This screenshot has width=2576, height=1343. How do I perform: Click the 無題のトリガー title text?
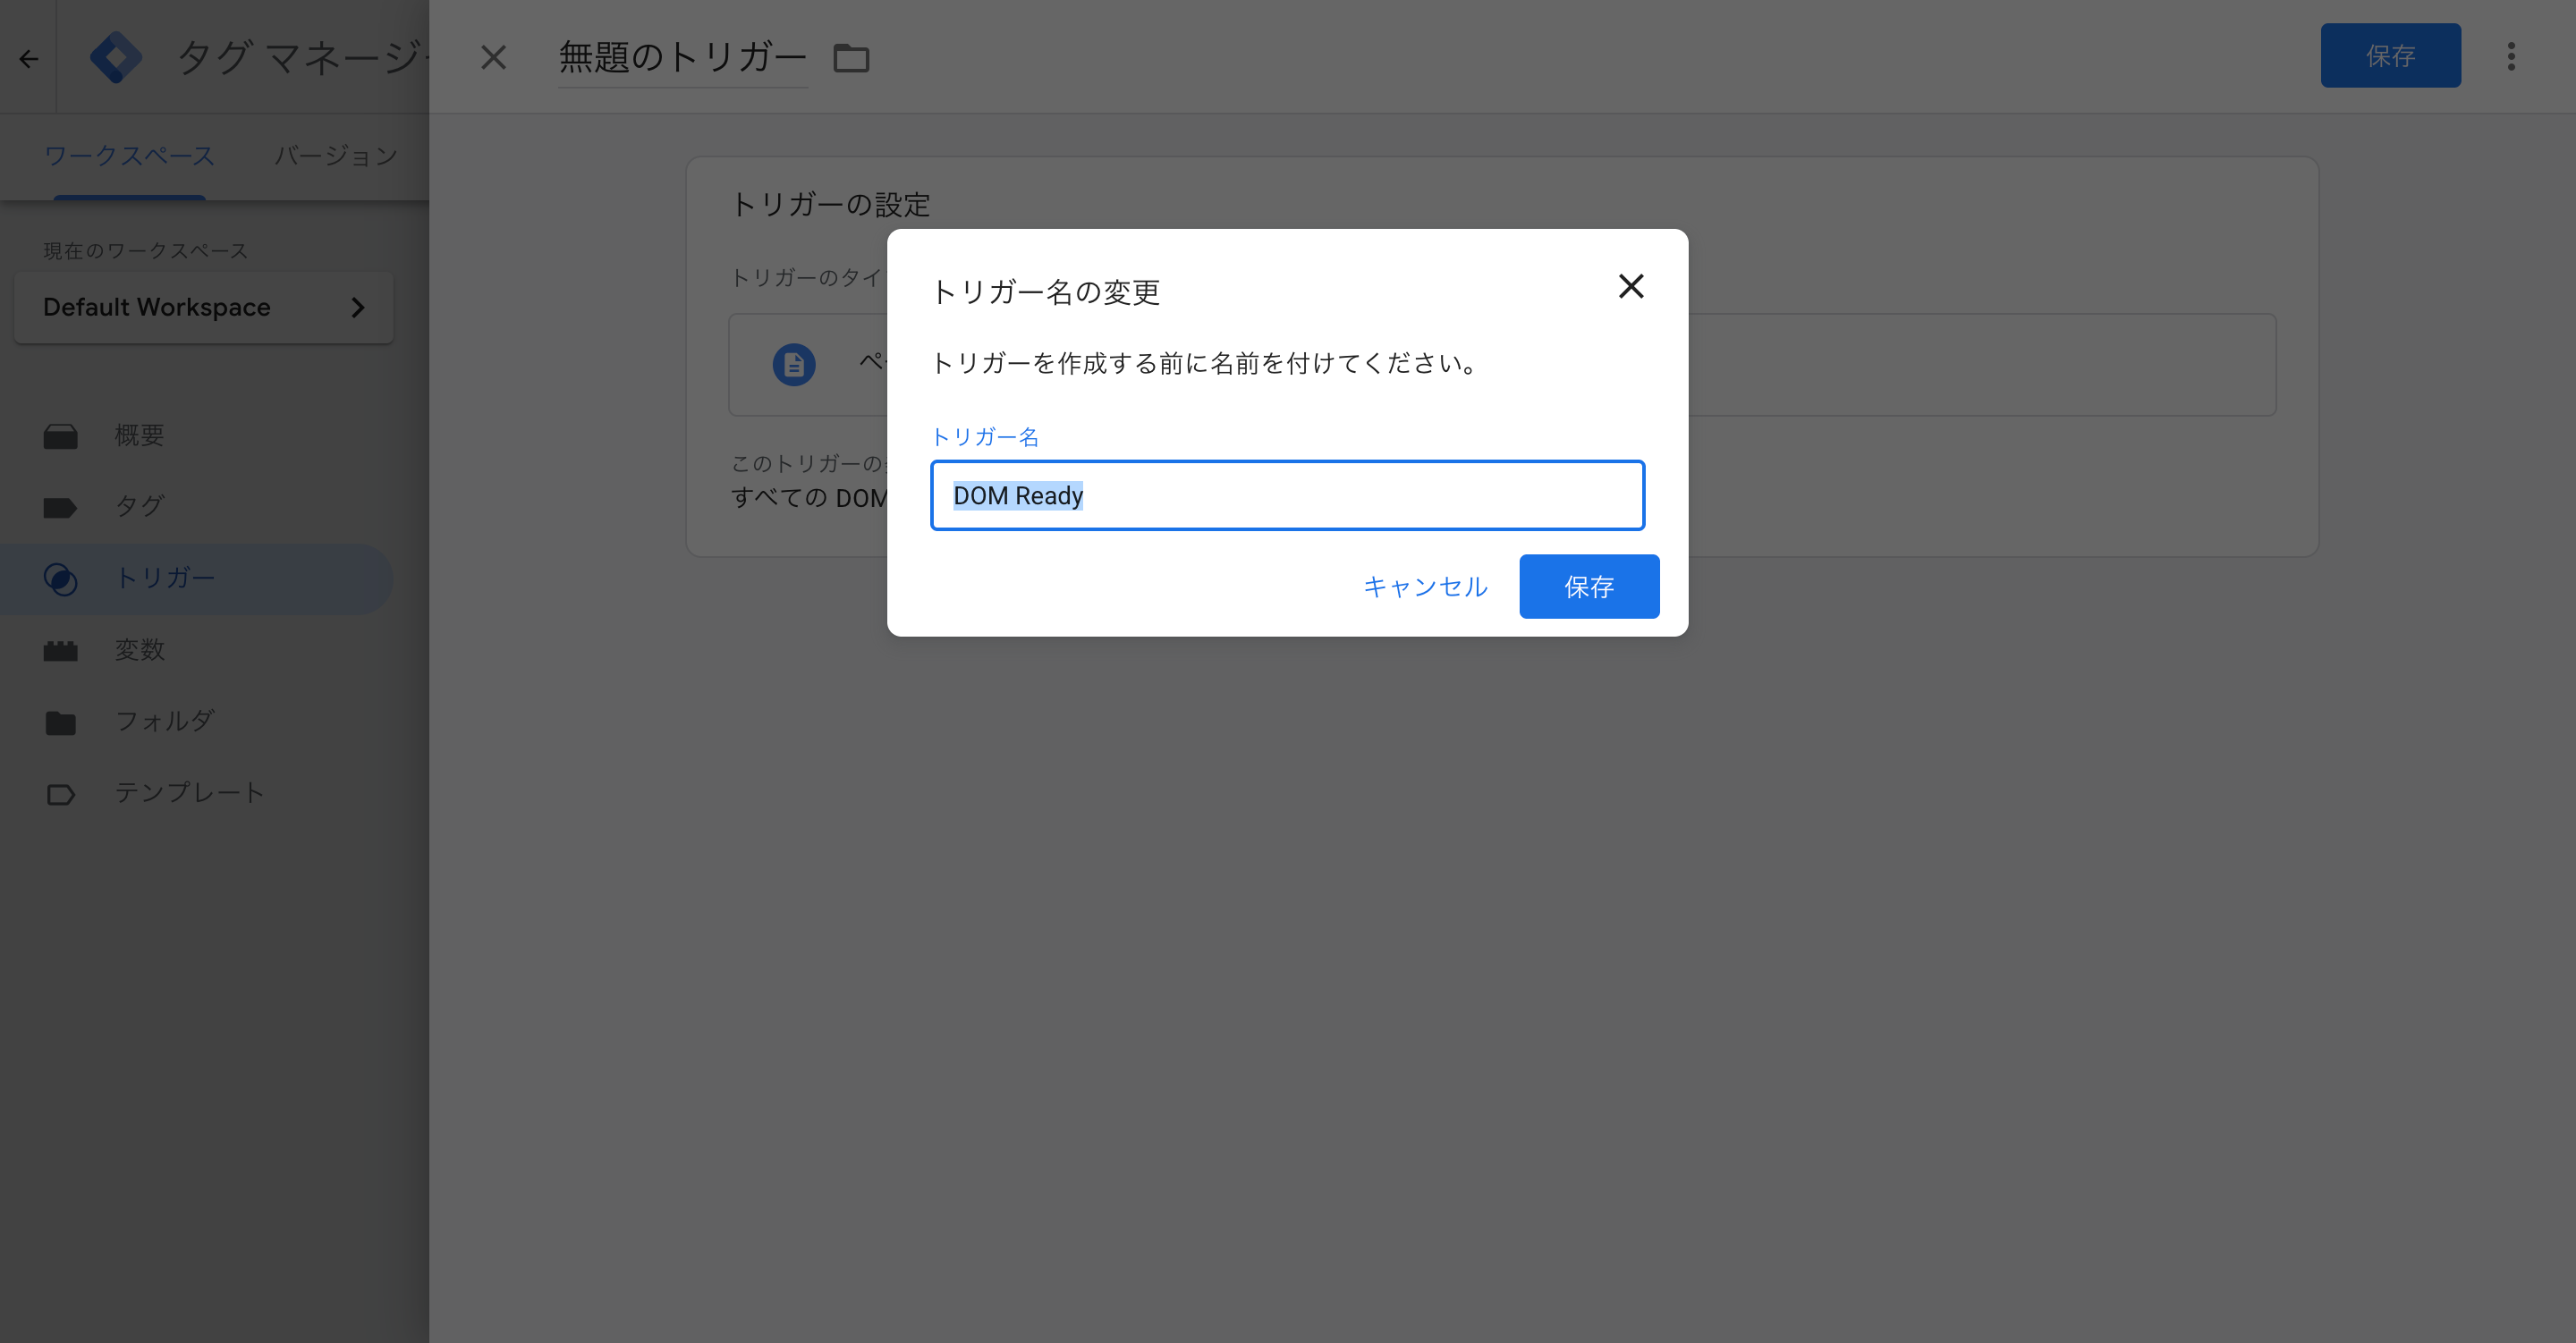point(681,57)
